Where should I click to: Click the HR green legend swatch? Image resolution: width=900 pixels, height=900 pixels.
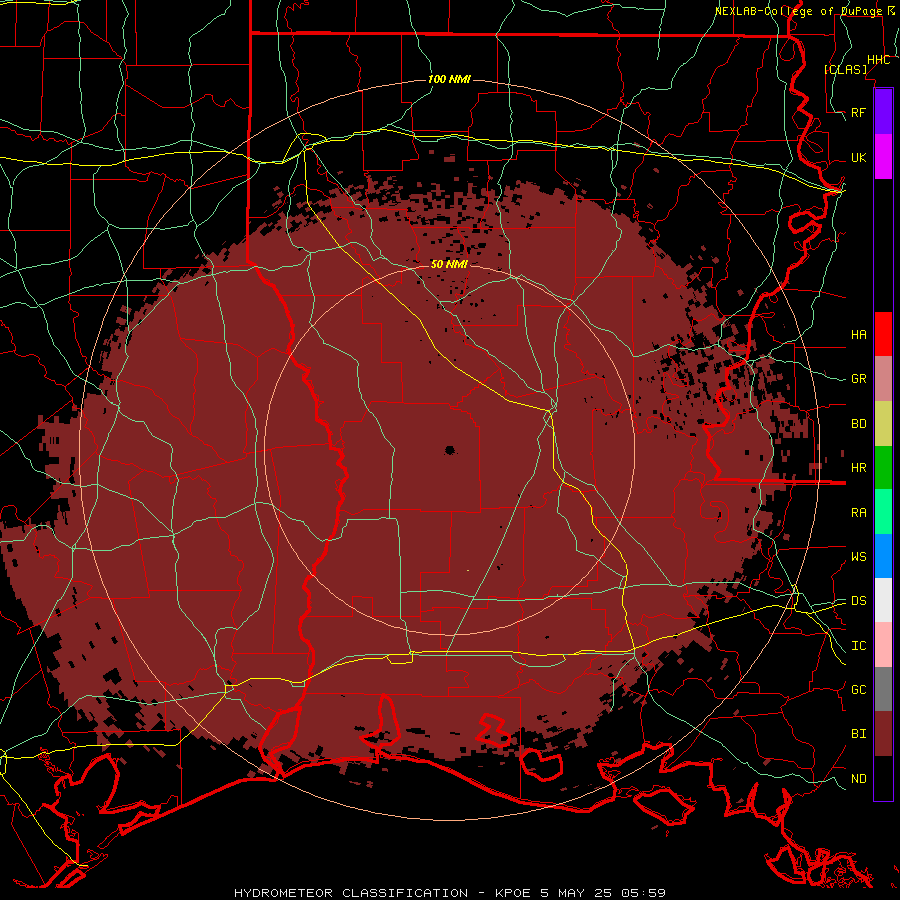tap(883, 468)
